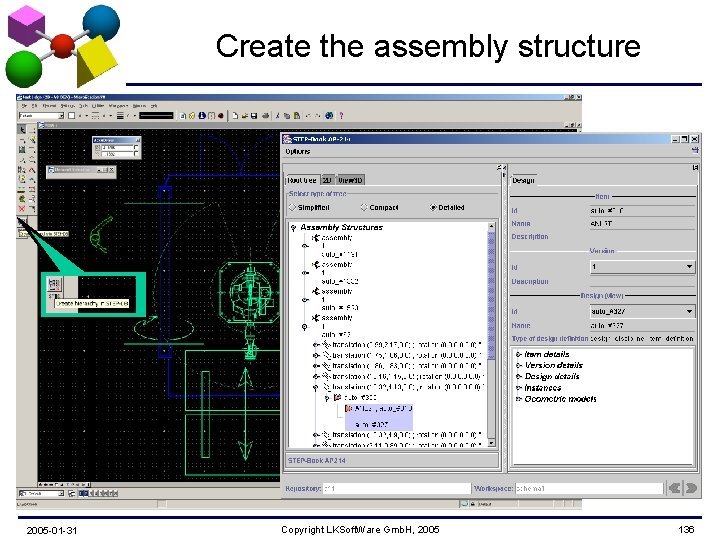Click the STEP icon in the green callout
This screenshot has width=720, height=540.
tap(54, 285)
